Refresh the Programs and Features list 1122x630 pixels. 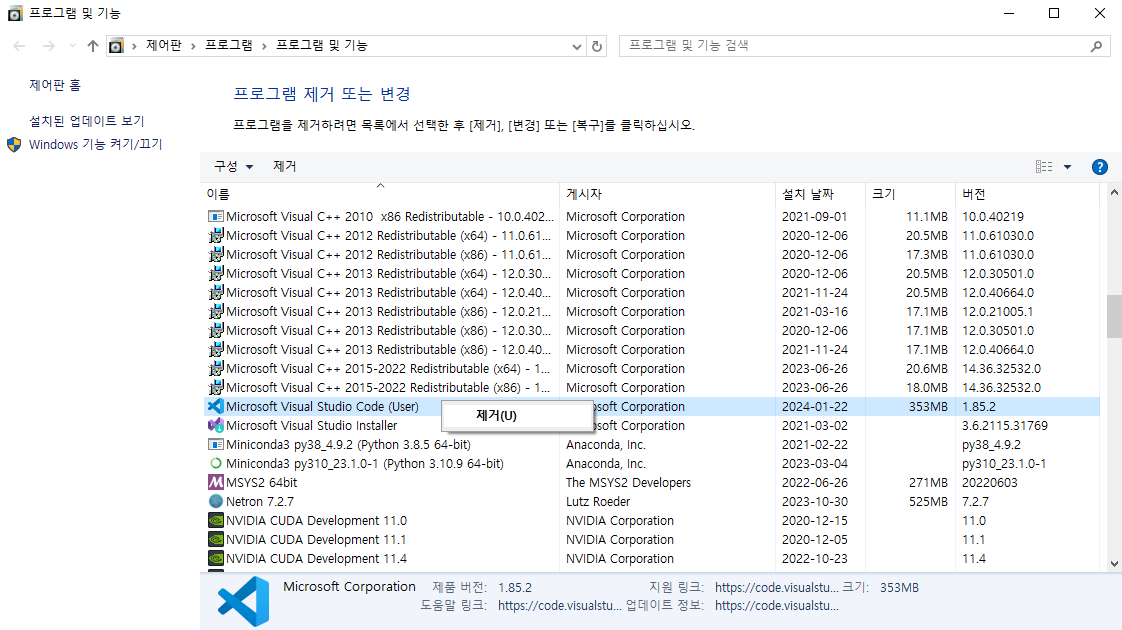pyautogui.click(x=597, y=47)
